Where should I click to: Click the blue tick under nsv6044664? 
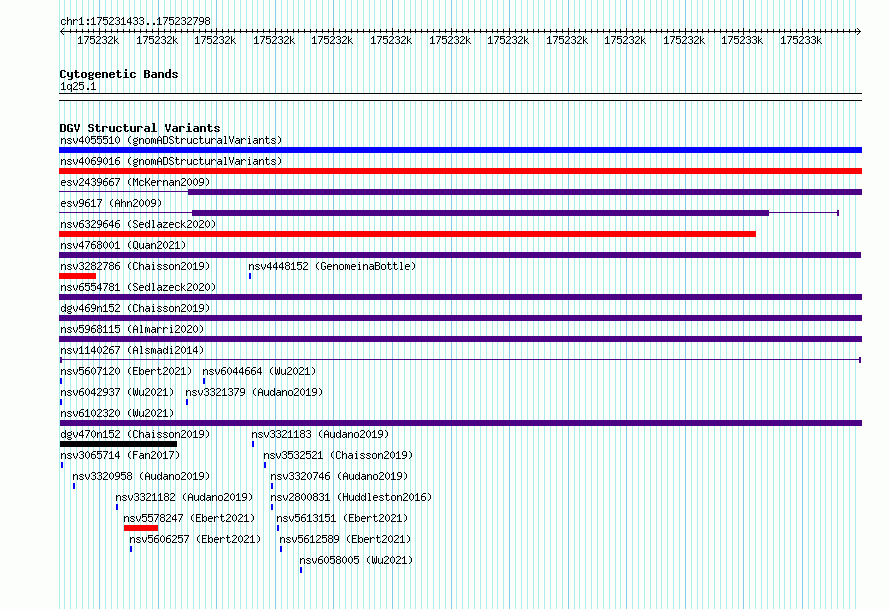204,381
